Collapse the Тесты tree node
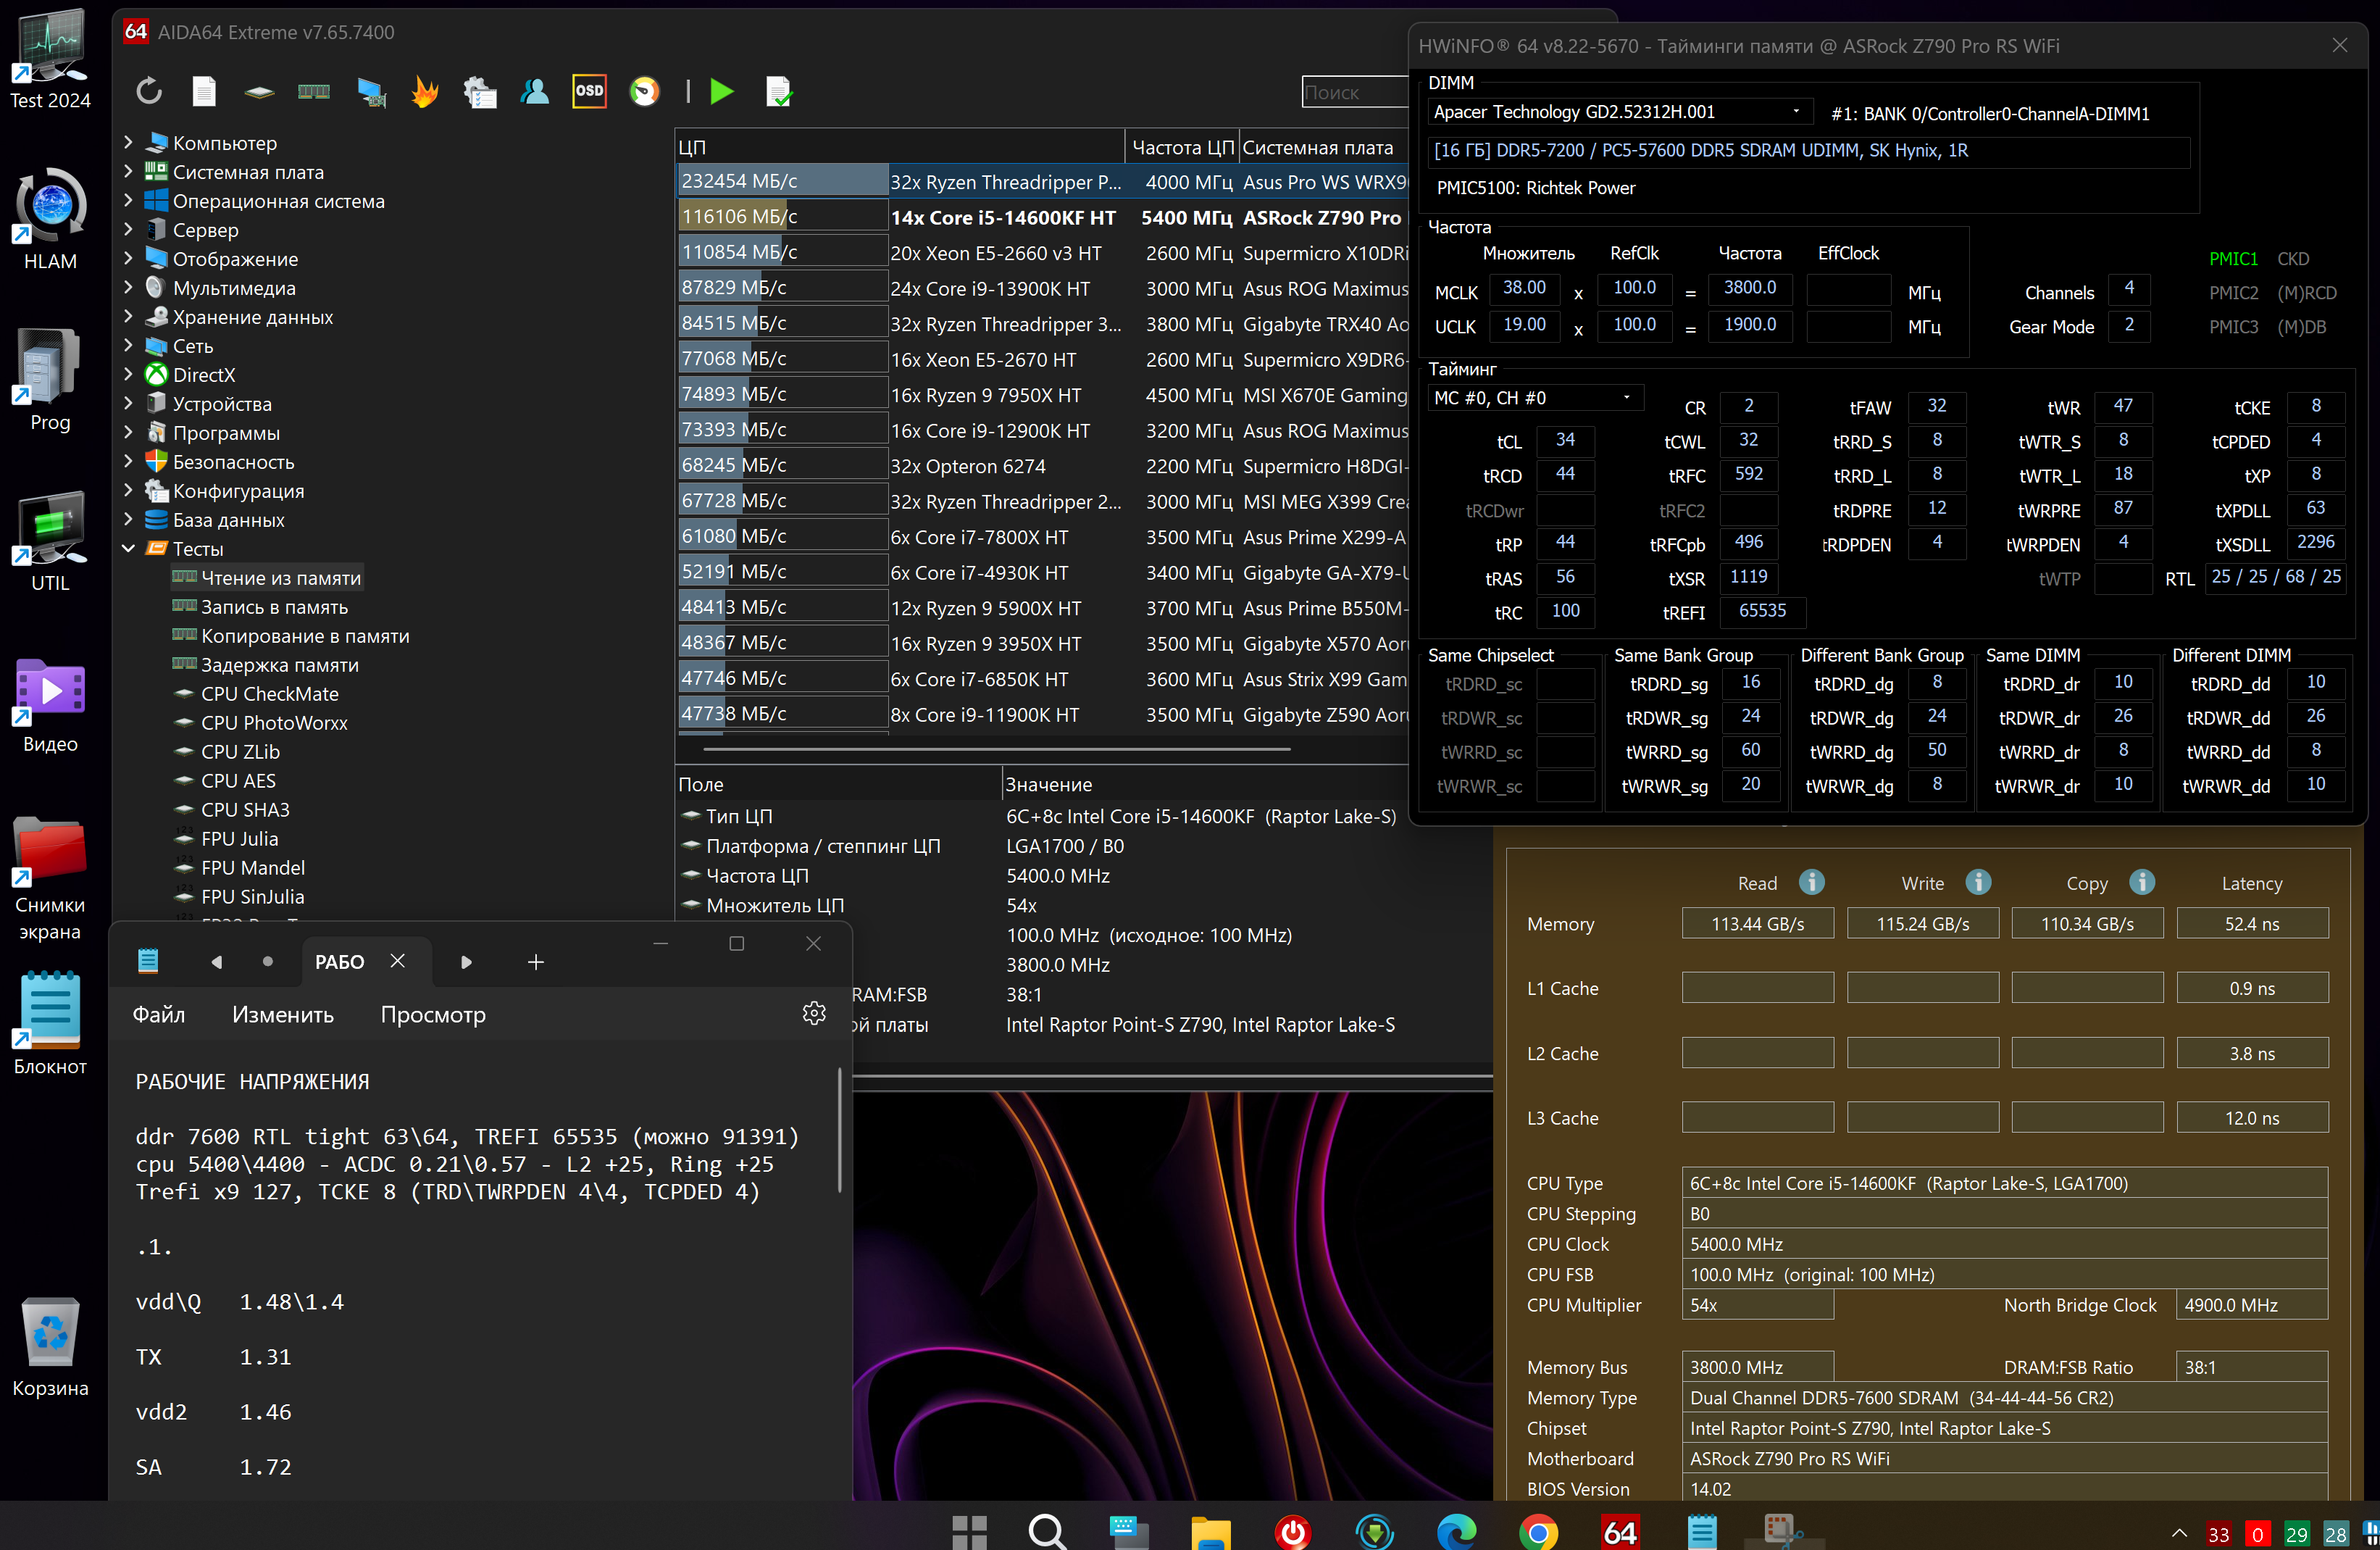2380x1550 pixels. [x=128, y=548]
